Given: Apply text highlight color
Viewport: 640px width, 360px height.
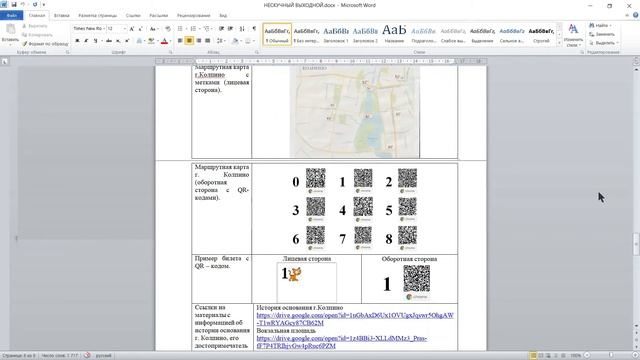Looking at the screenshot, I should [151, 41].
